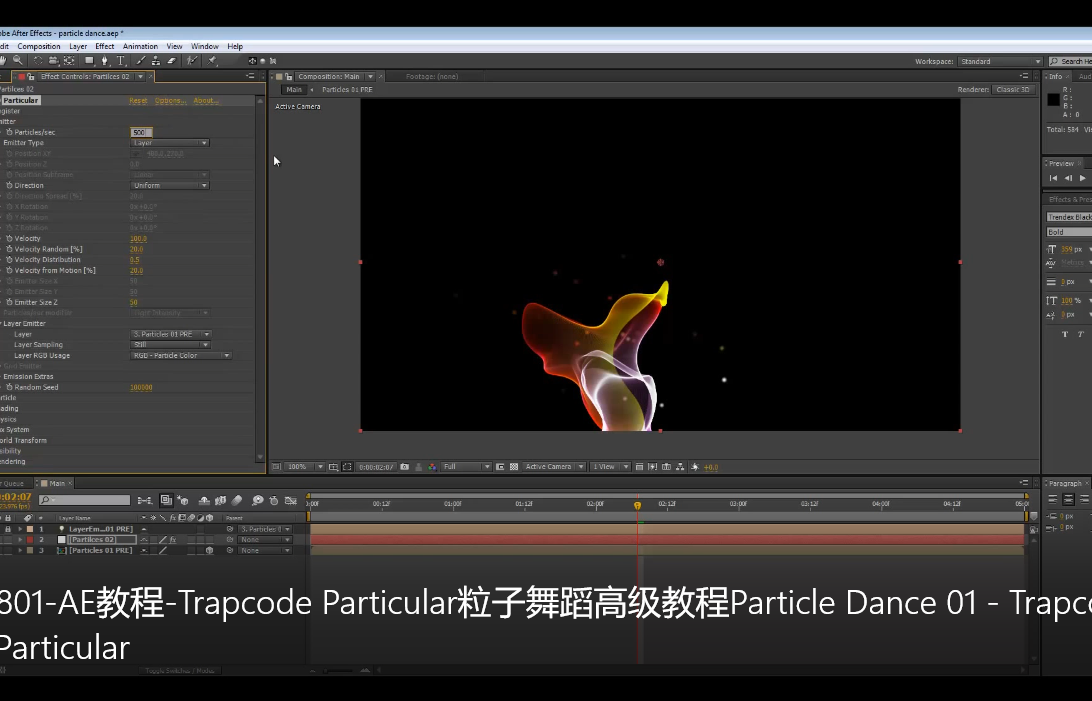
Task: Open the resolution dropdown set to Full
Action: [467, 467]
